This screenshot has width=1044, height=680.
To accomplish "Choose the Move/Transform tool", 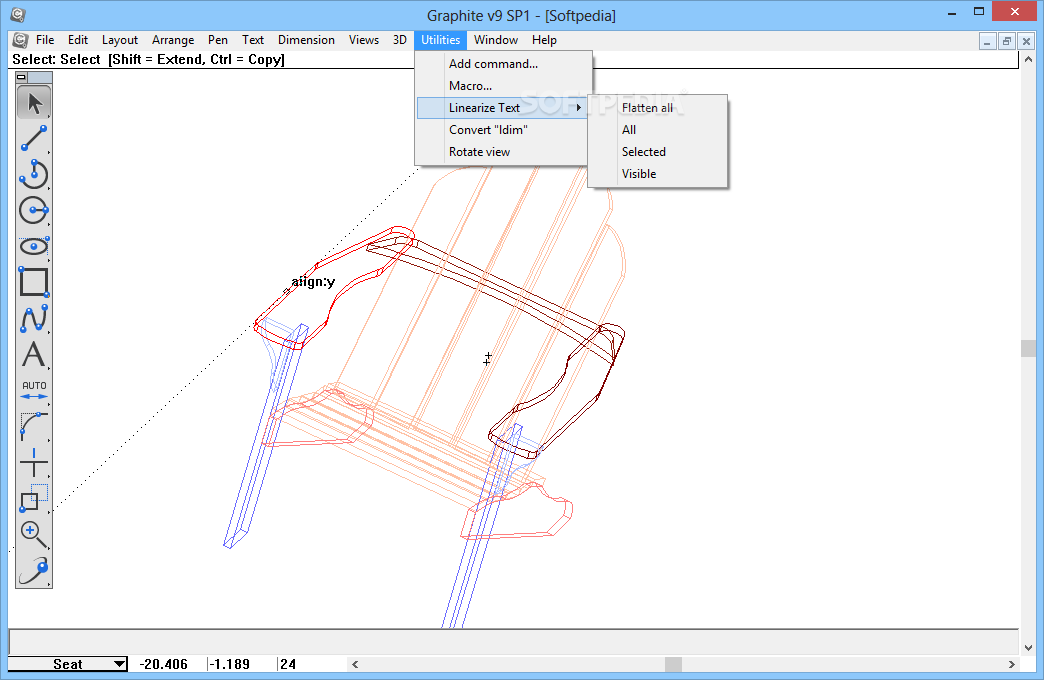I will [34, 498].
